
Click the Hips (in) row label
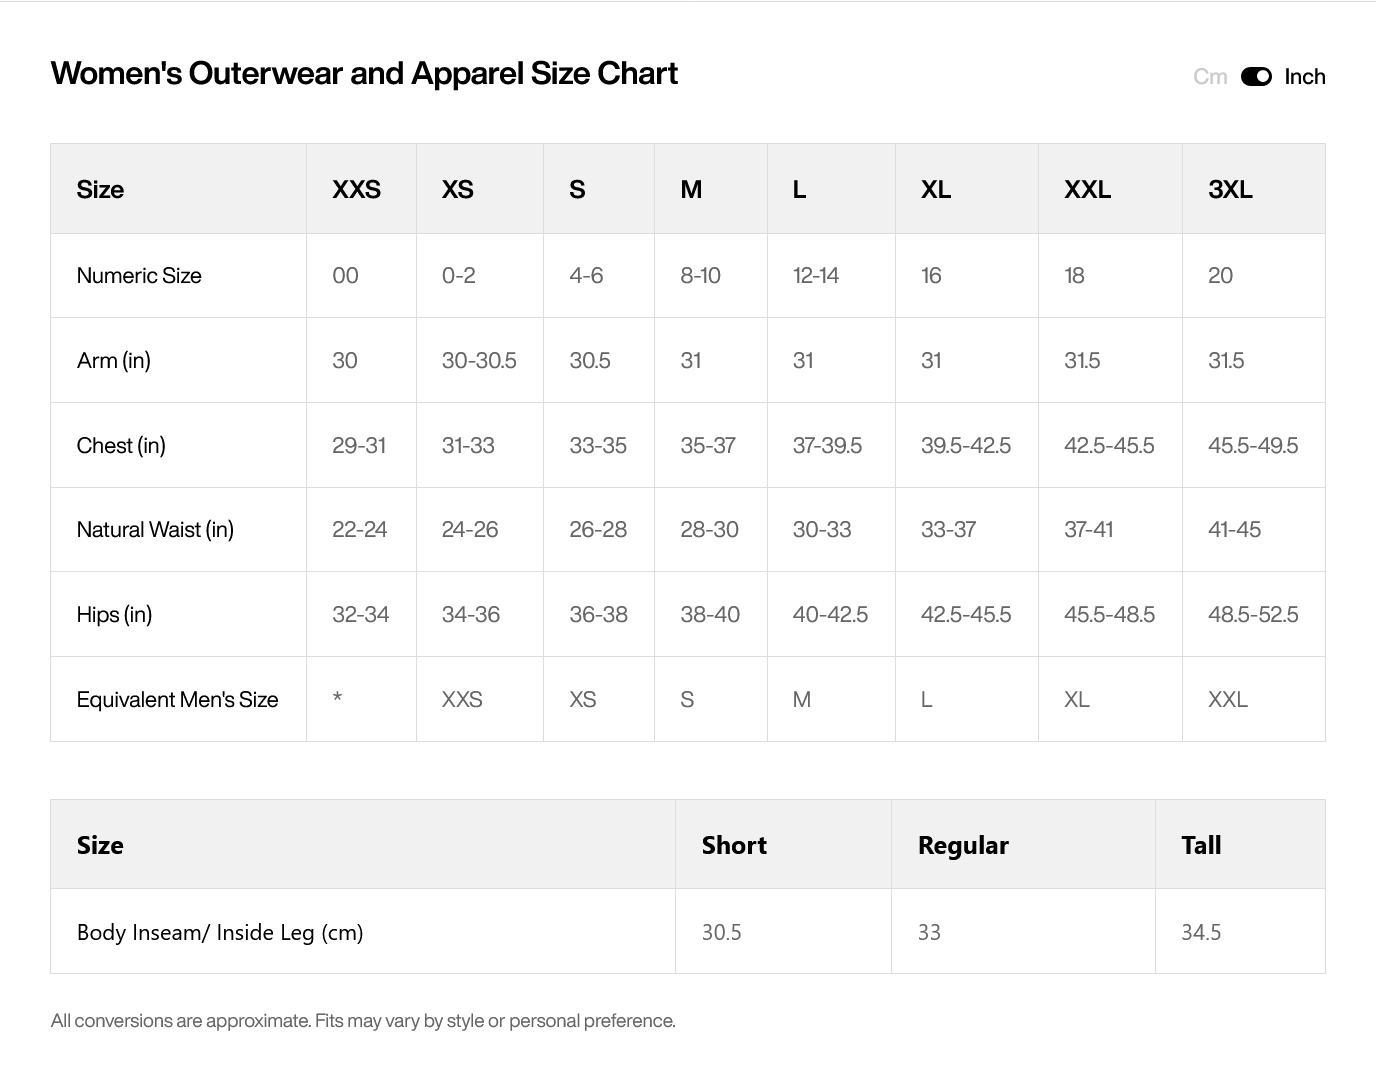(114, 615)
